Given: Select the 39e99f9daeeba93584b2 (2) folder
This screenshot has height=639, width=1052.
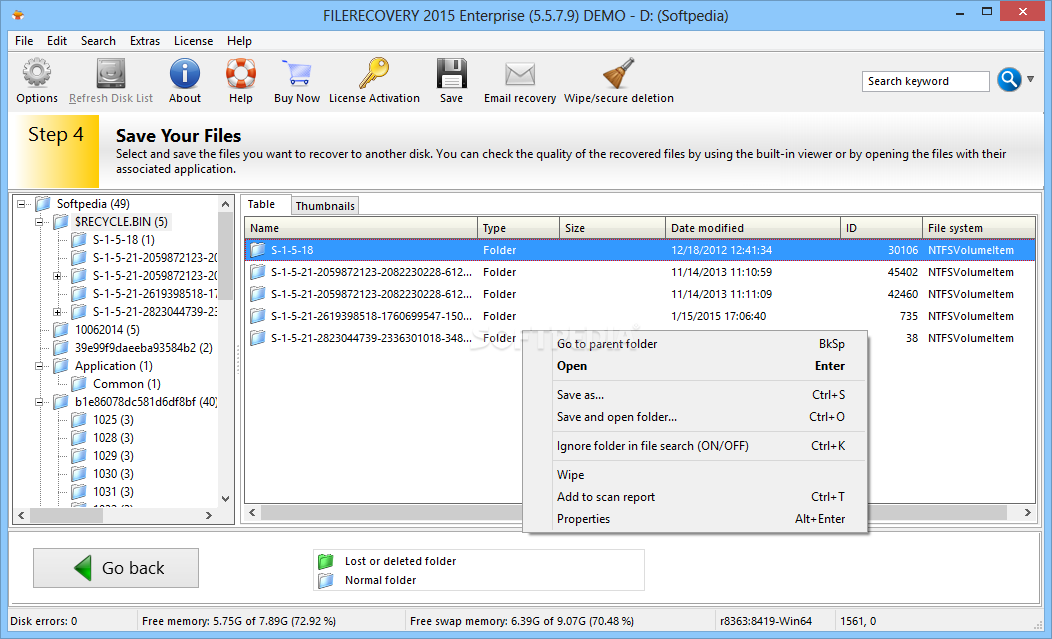Looking at the screenshot, I should pyautogui.click(x=144, y=348).
